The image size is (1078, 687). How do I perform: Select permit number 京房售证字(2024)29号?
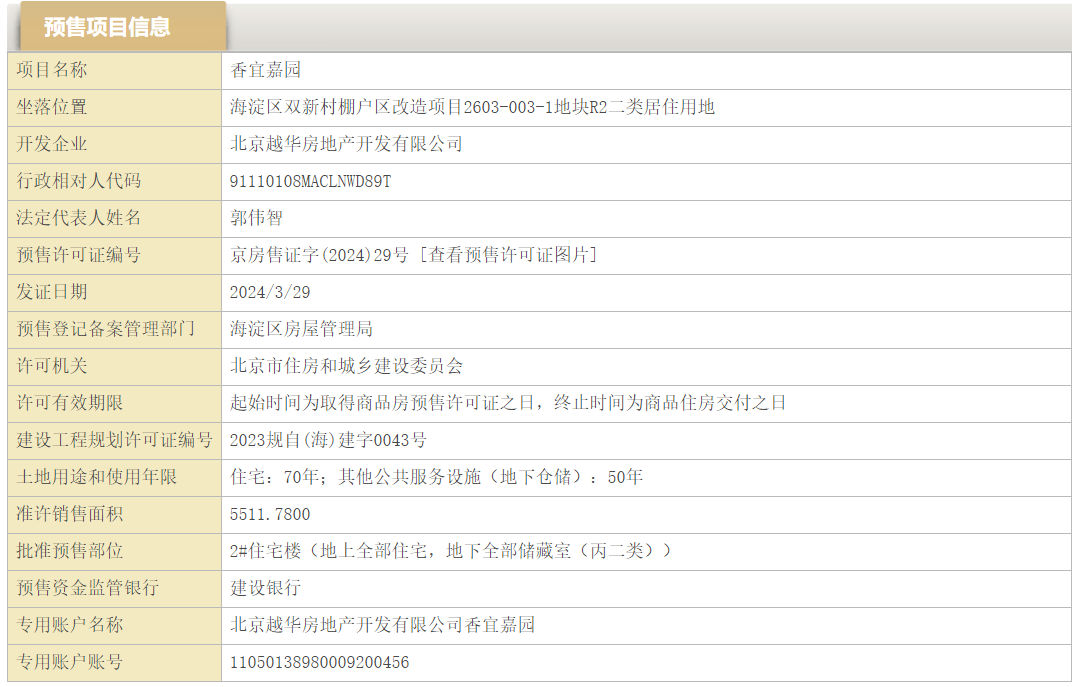tap(320, 255)
